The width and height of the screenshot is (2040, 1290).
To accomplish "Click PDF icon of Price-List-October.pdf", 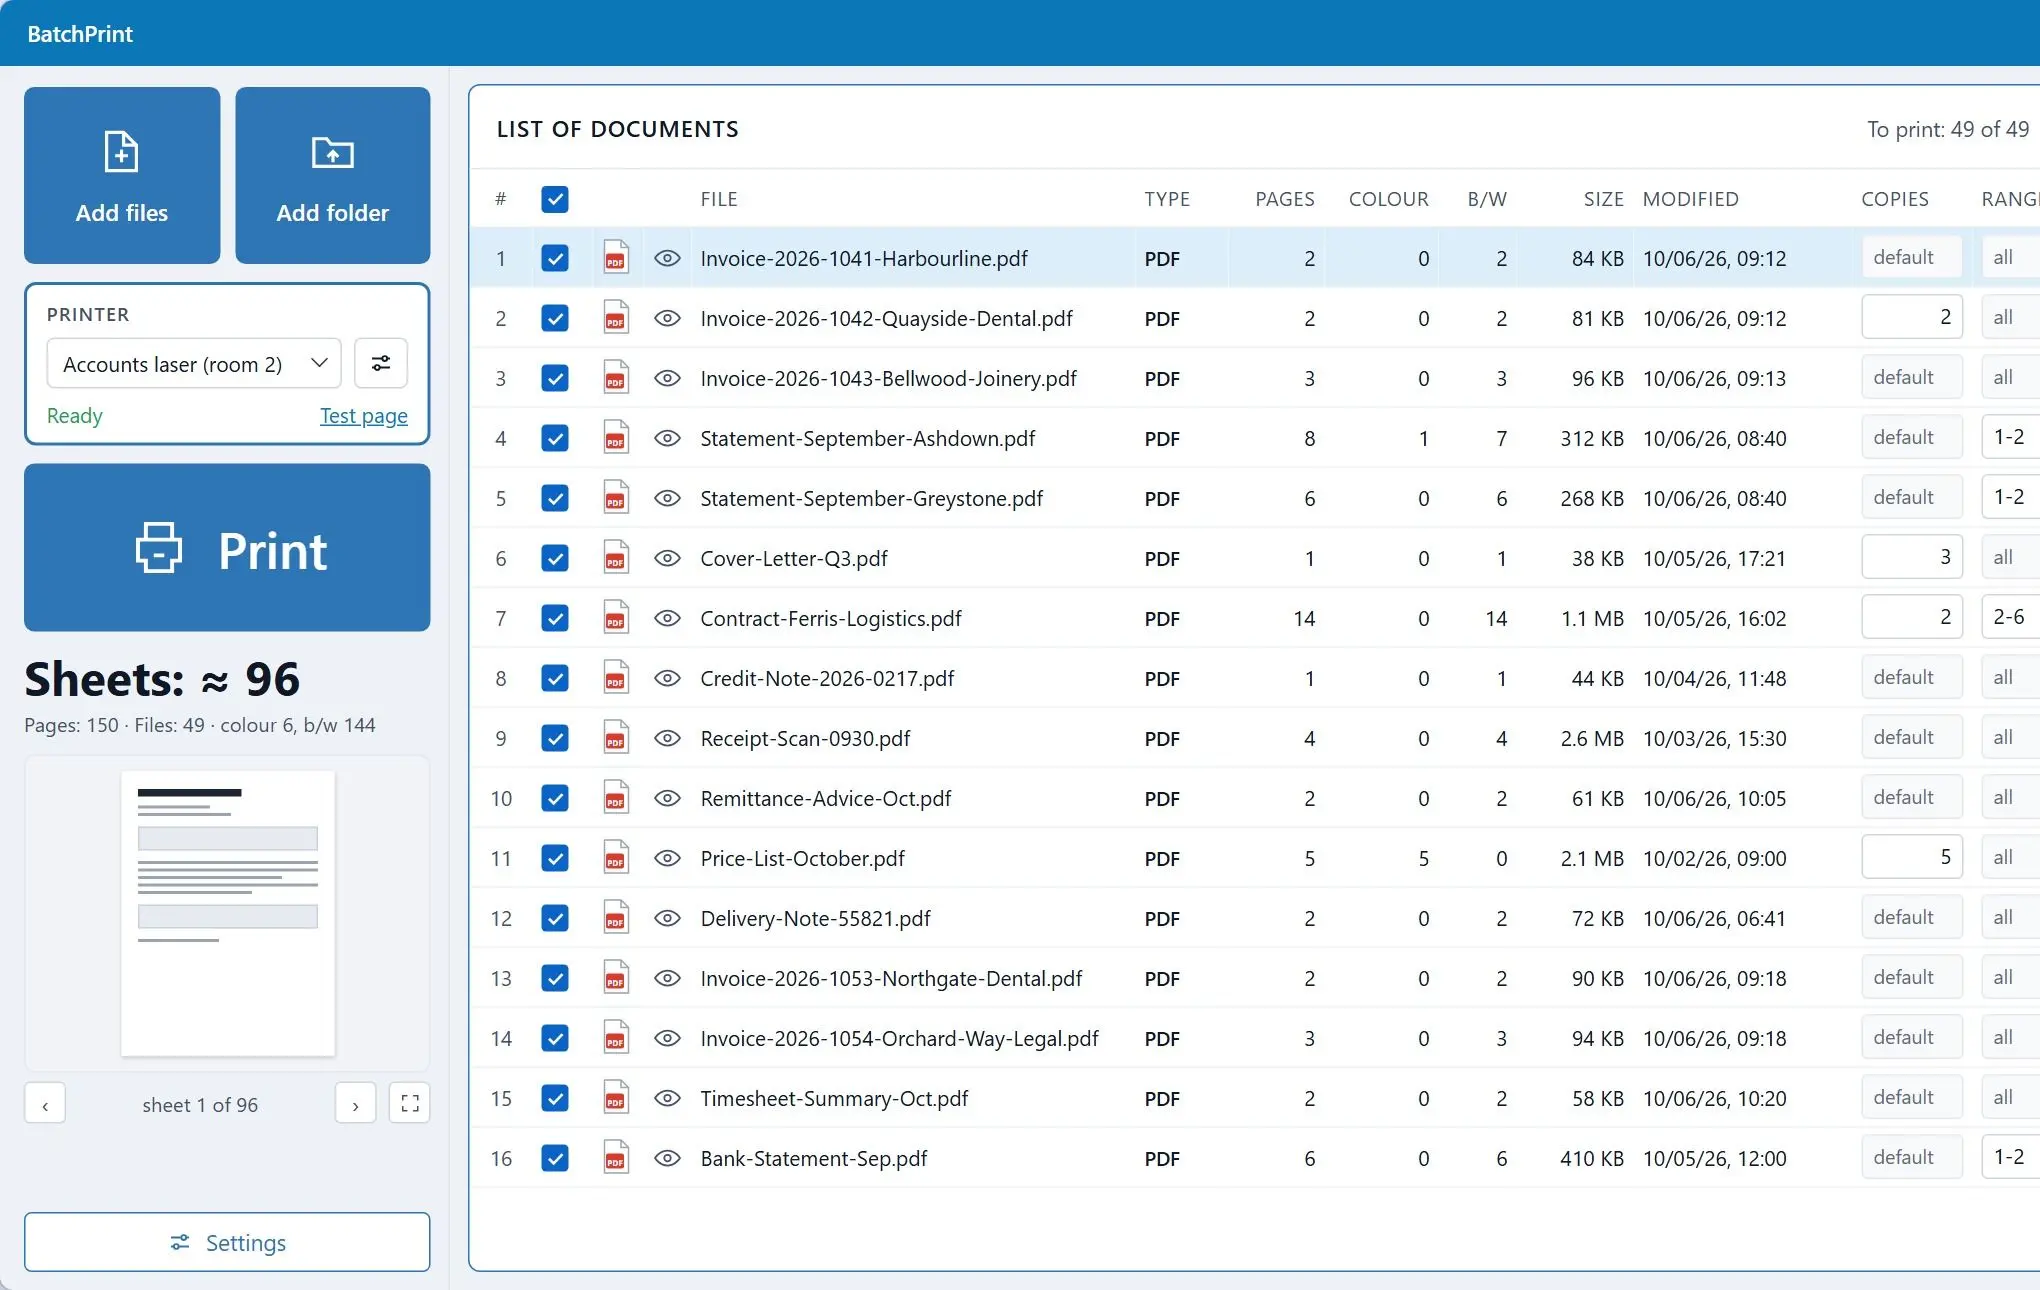I will (616, 858).
